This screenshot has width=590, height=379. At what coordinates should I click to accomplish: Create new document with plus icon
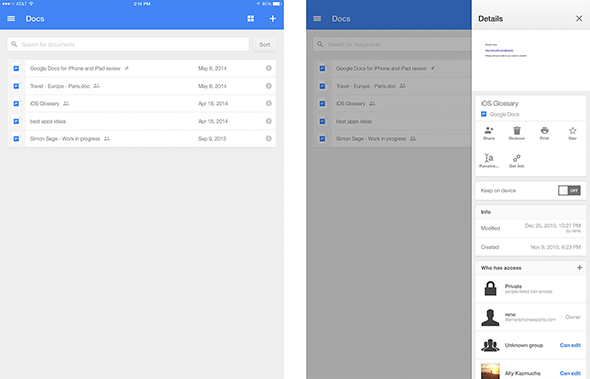pos(273,18)
